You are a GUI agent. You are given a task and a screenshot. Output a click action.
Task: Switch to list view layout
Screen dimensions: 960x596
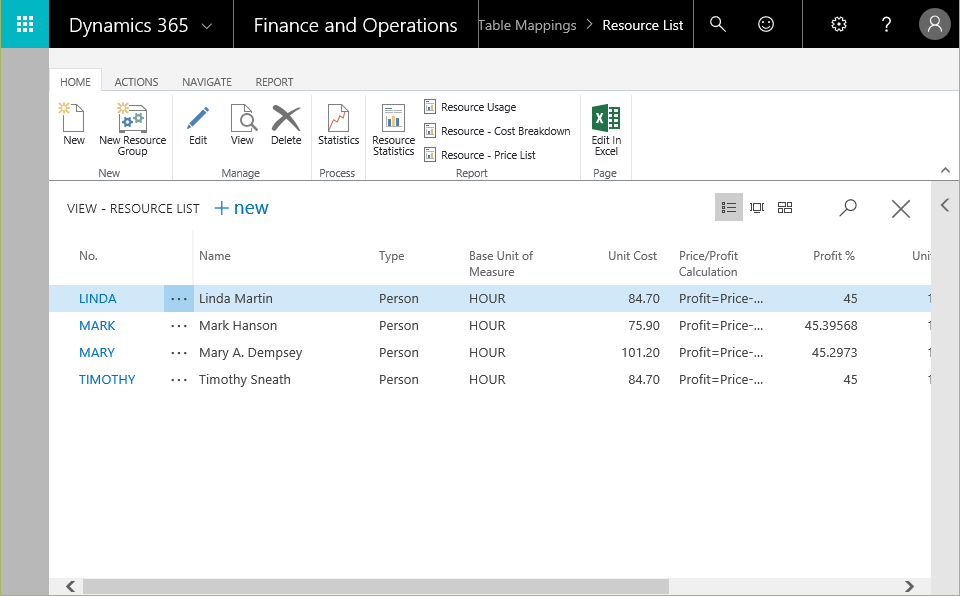click(x=729, y=207)
